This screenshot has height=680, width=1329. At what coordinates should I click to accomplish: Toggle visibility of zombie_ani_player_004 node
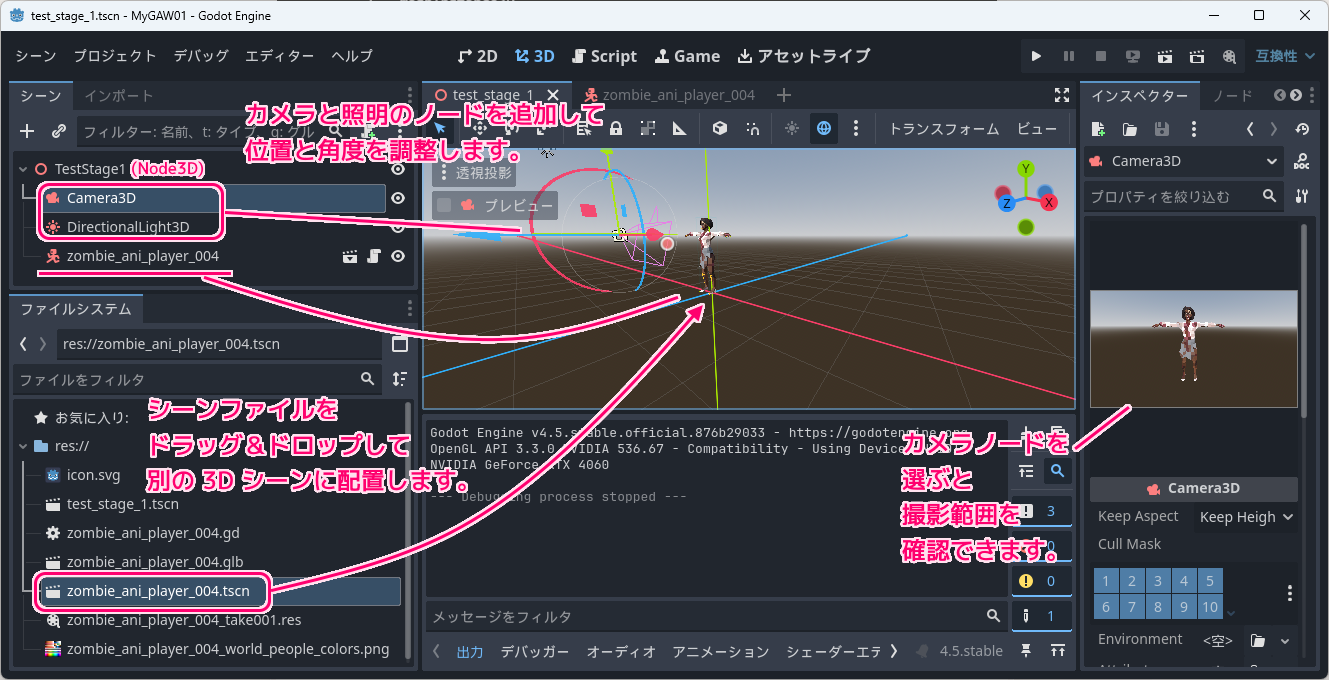(398, 257)
